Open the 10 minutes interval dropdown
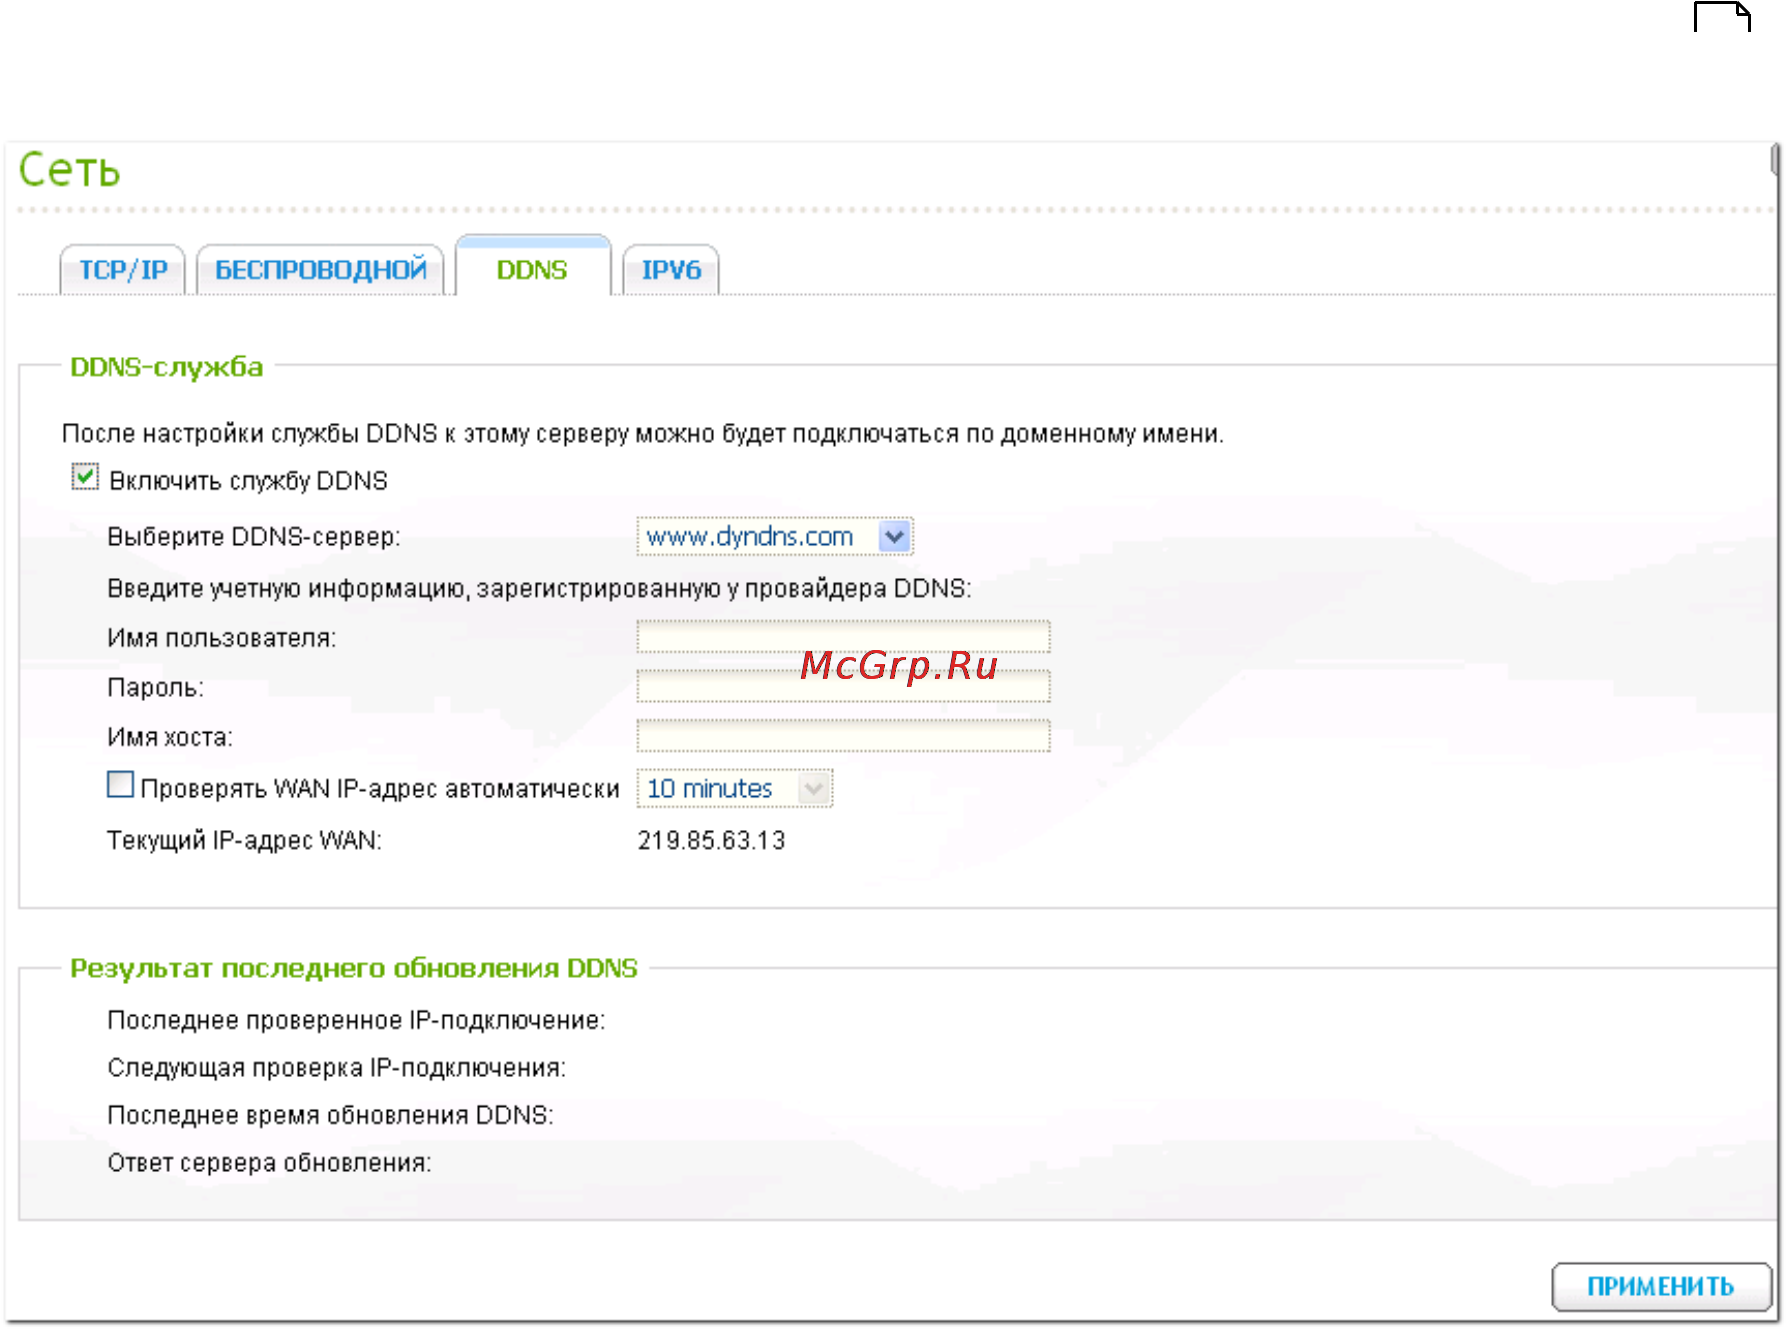Screen dimensions: 1786x1329 (x=735, y=789)
